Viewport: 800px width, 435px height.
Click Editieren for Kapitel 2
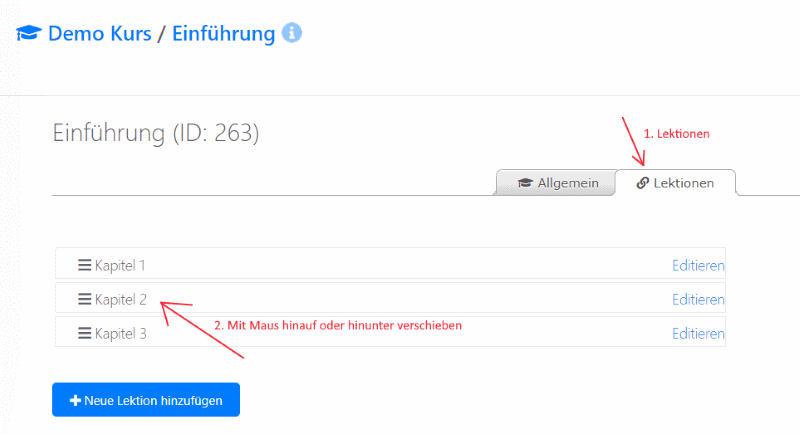pyautogui.click(x=697, y=299)
